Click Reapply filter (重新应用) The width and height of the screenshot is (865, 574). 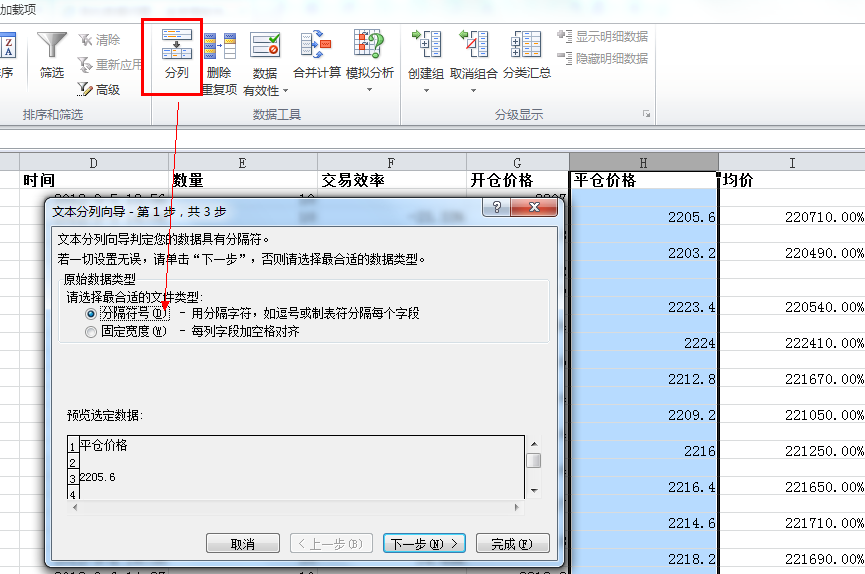(109, 65)
